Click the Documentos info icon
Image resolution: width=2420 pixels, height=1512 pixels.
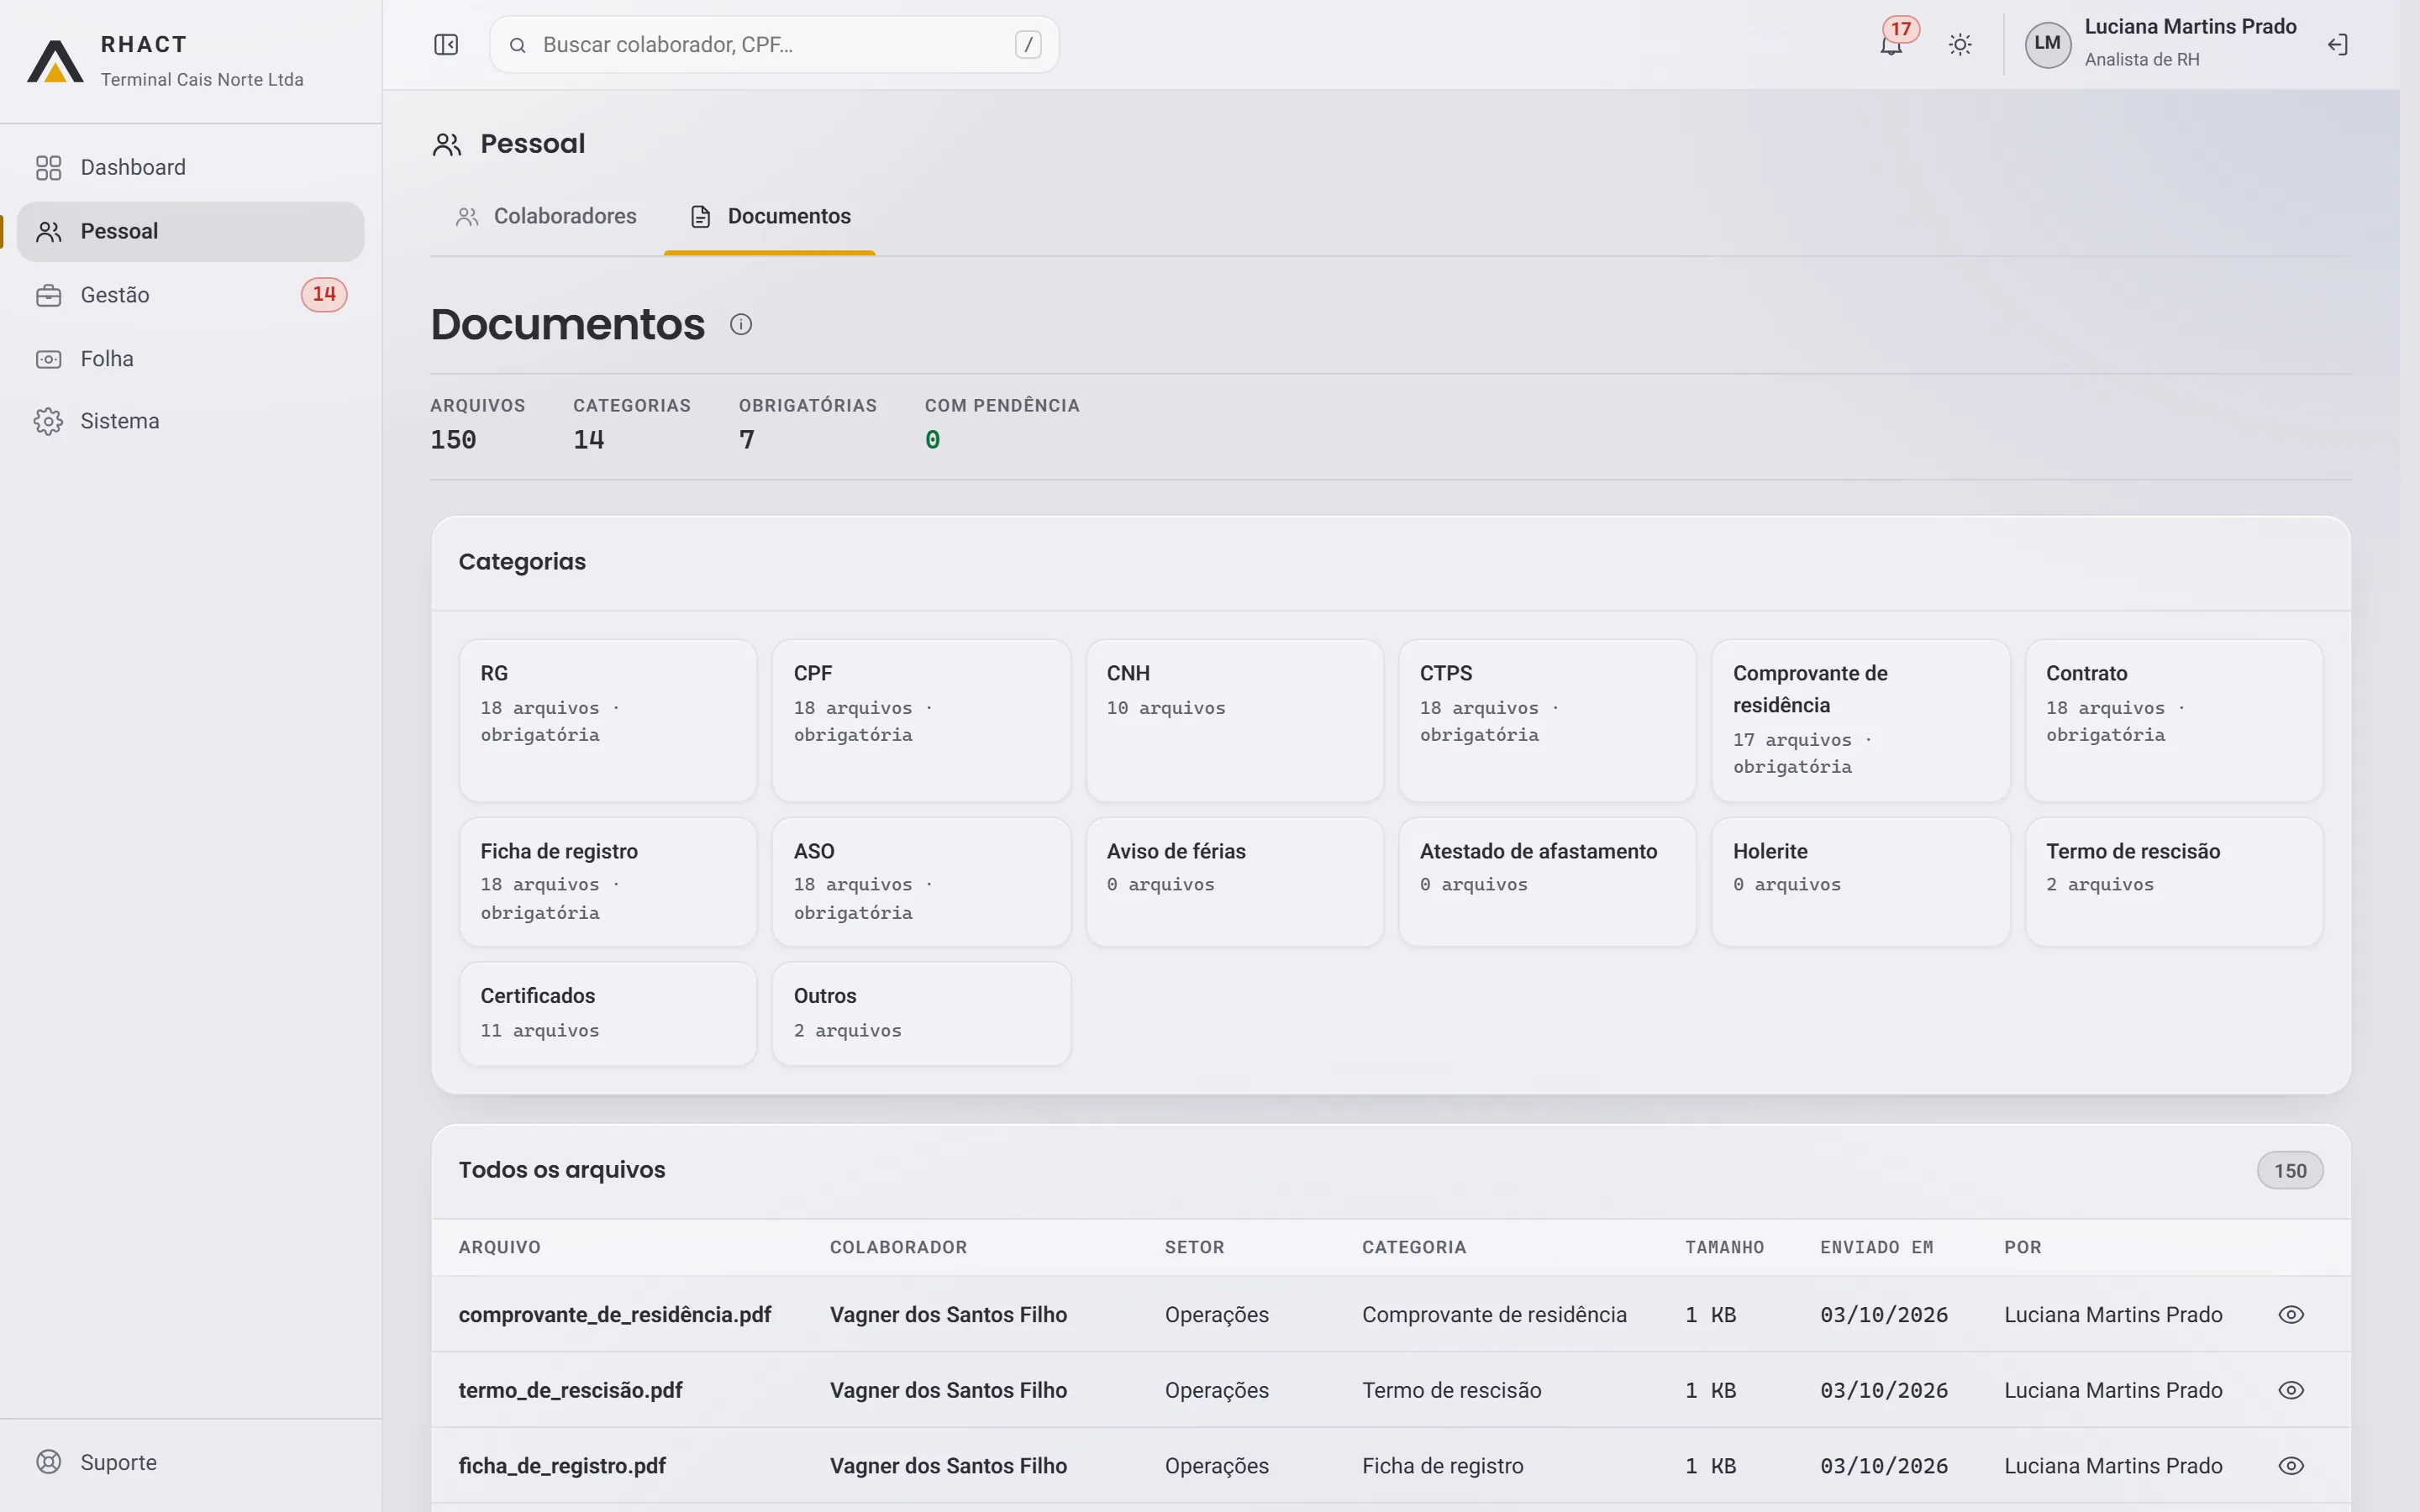pyautogui.click(x=741, y=324)
